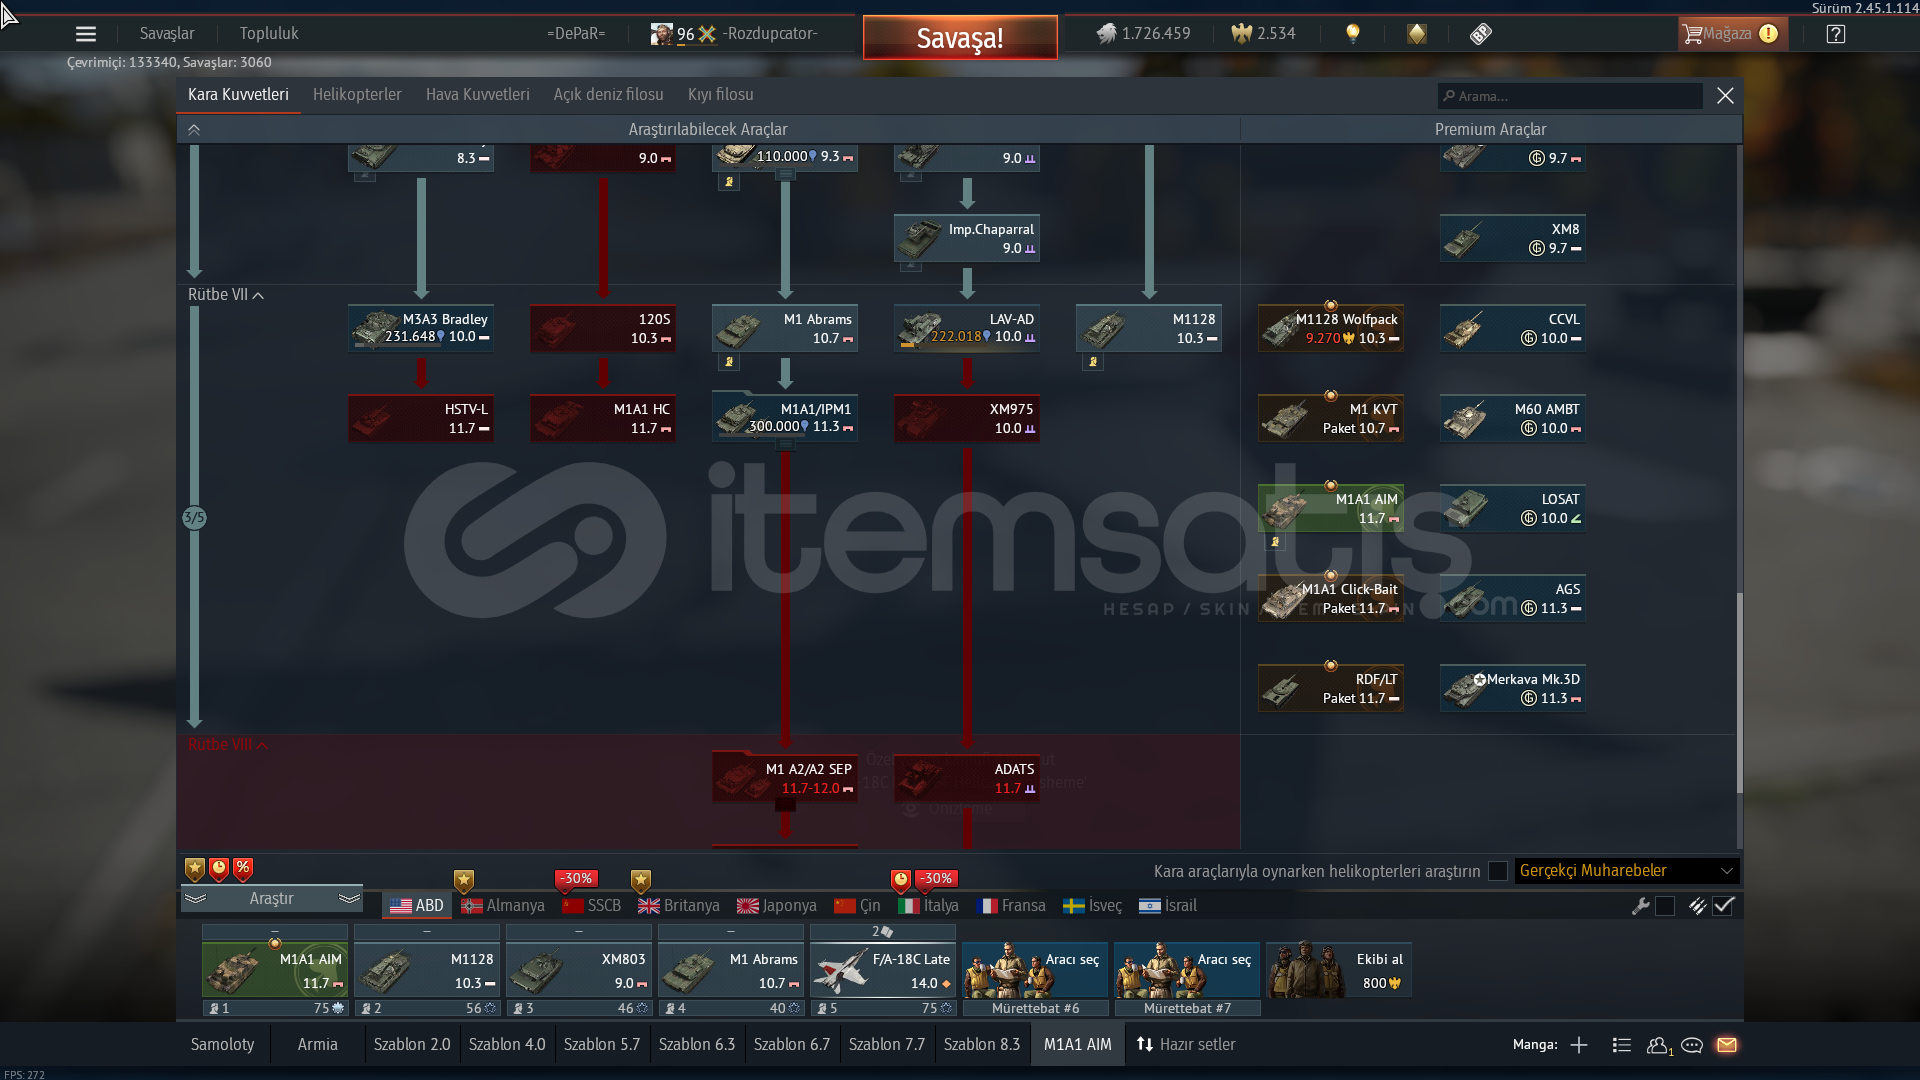Expand the Araştır panel left chevron

(196, 899)
